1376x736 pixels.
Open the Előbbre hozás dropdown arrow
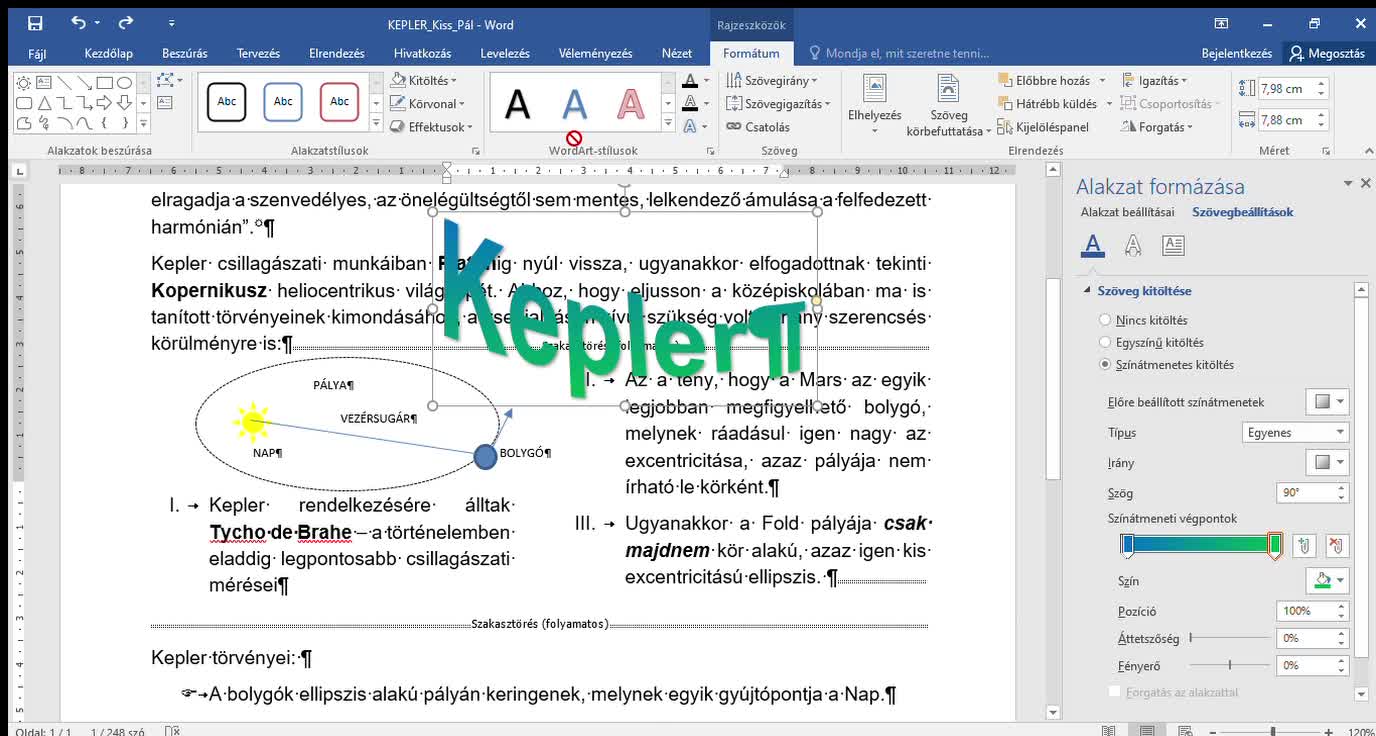click(x=1103, y=80)
